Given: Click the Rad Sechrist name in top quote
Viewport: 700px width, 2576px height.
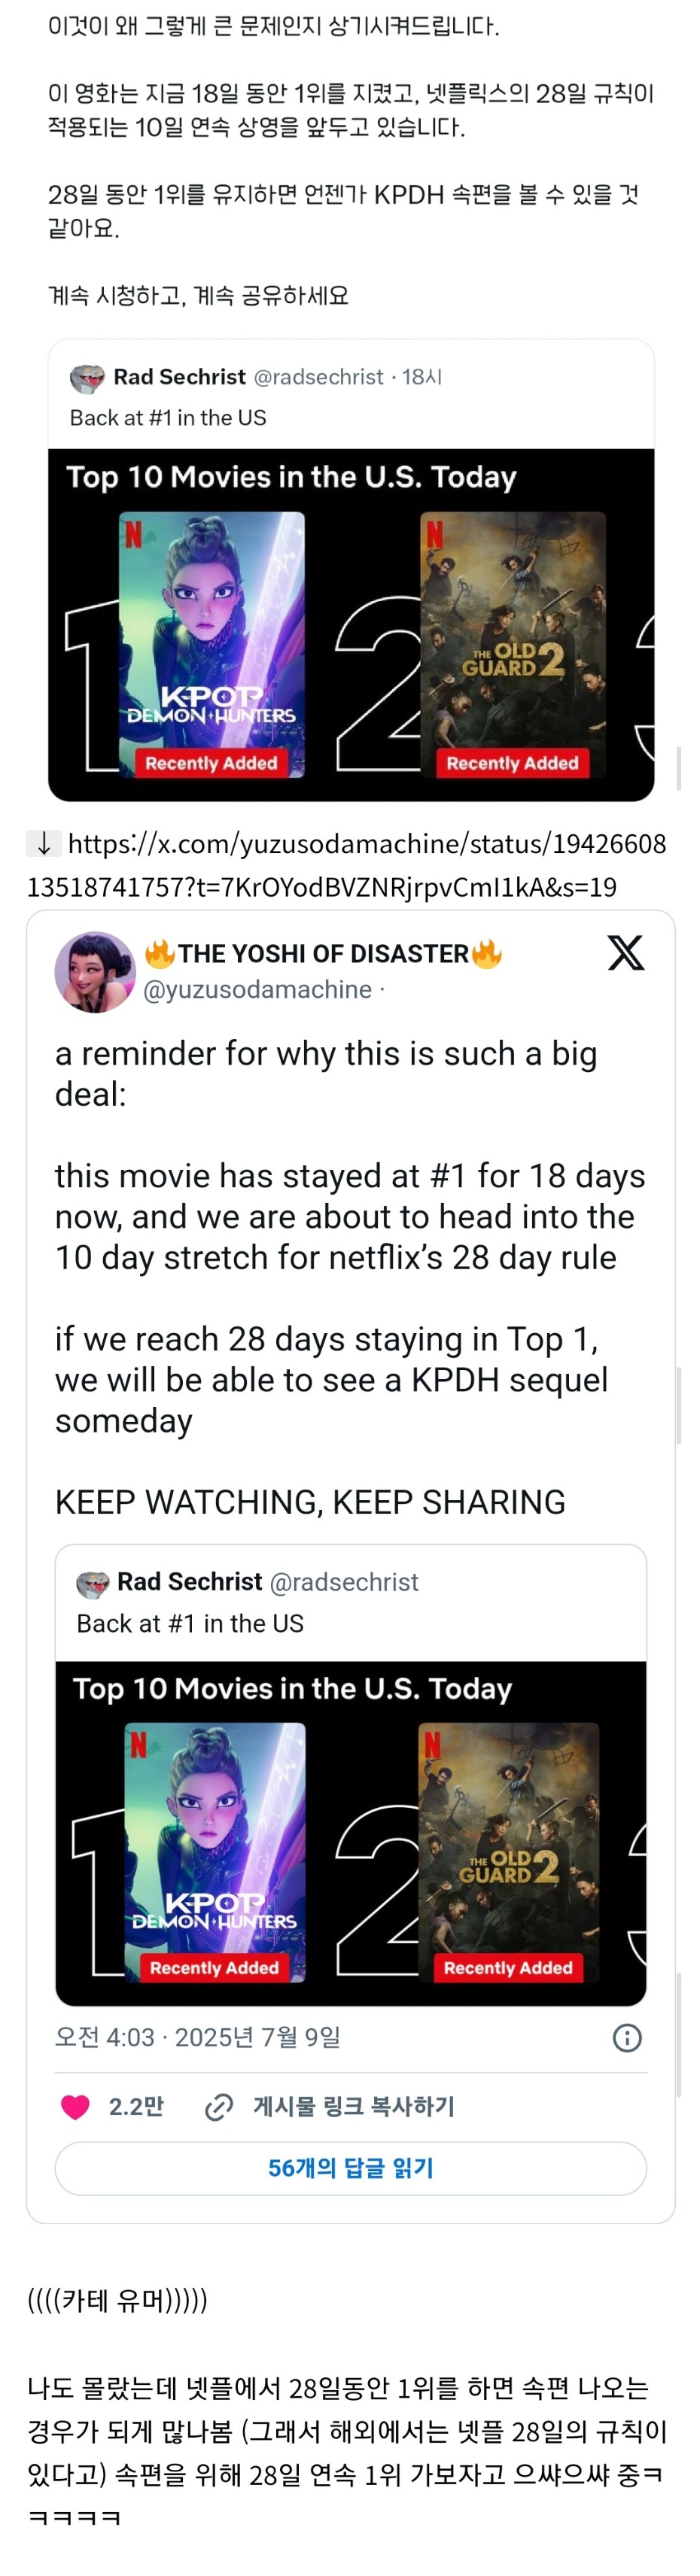Looking at the screenshot, I should tap(179, 377).
